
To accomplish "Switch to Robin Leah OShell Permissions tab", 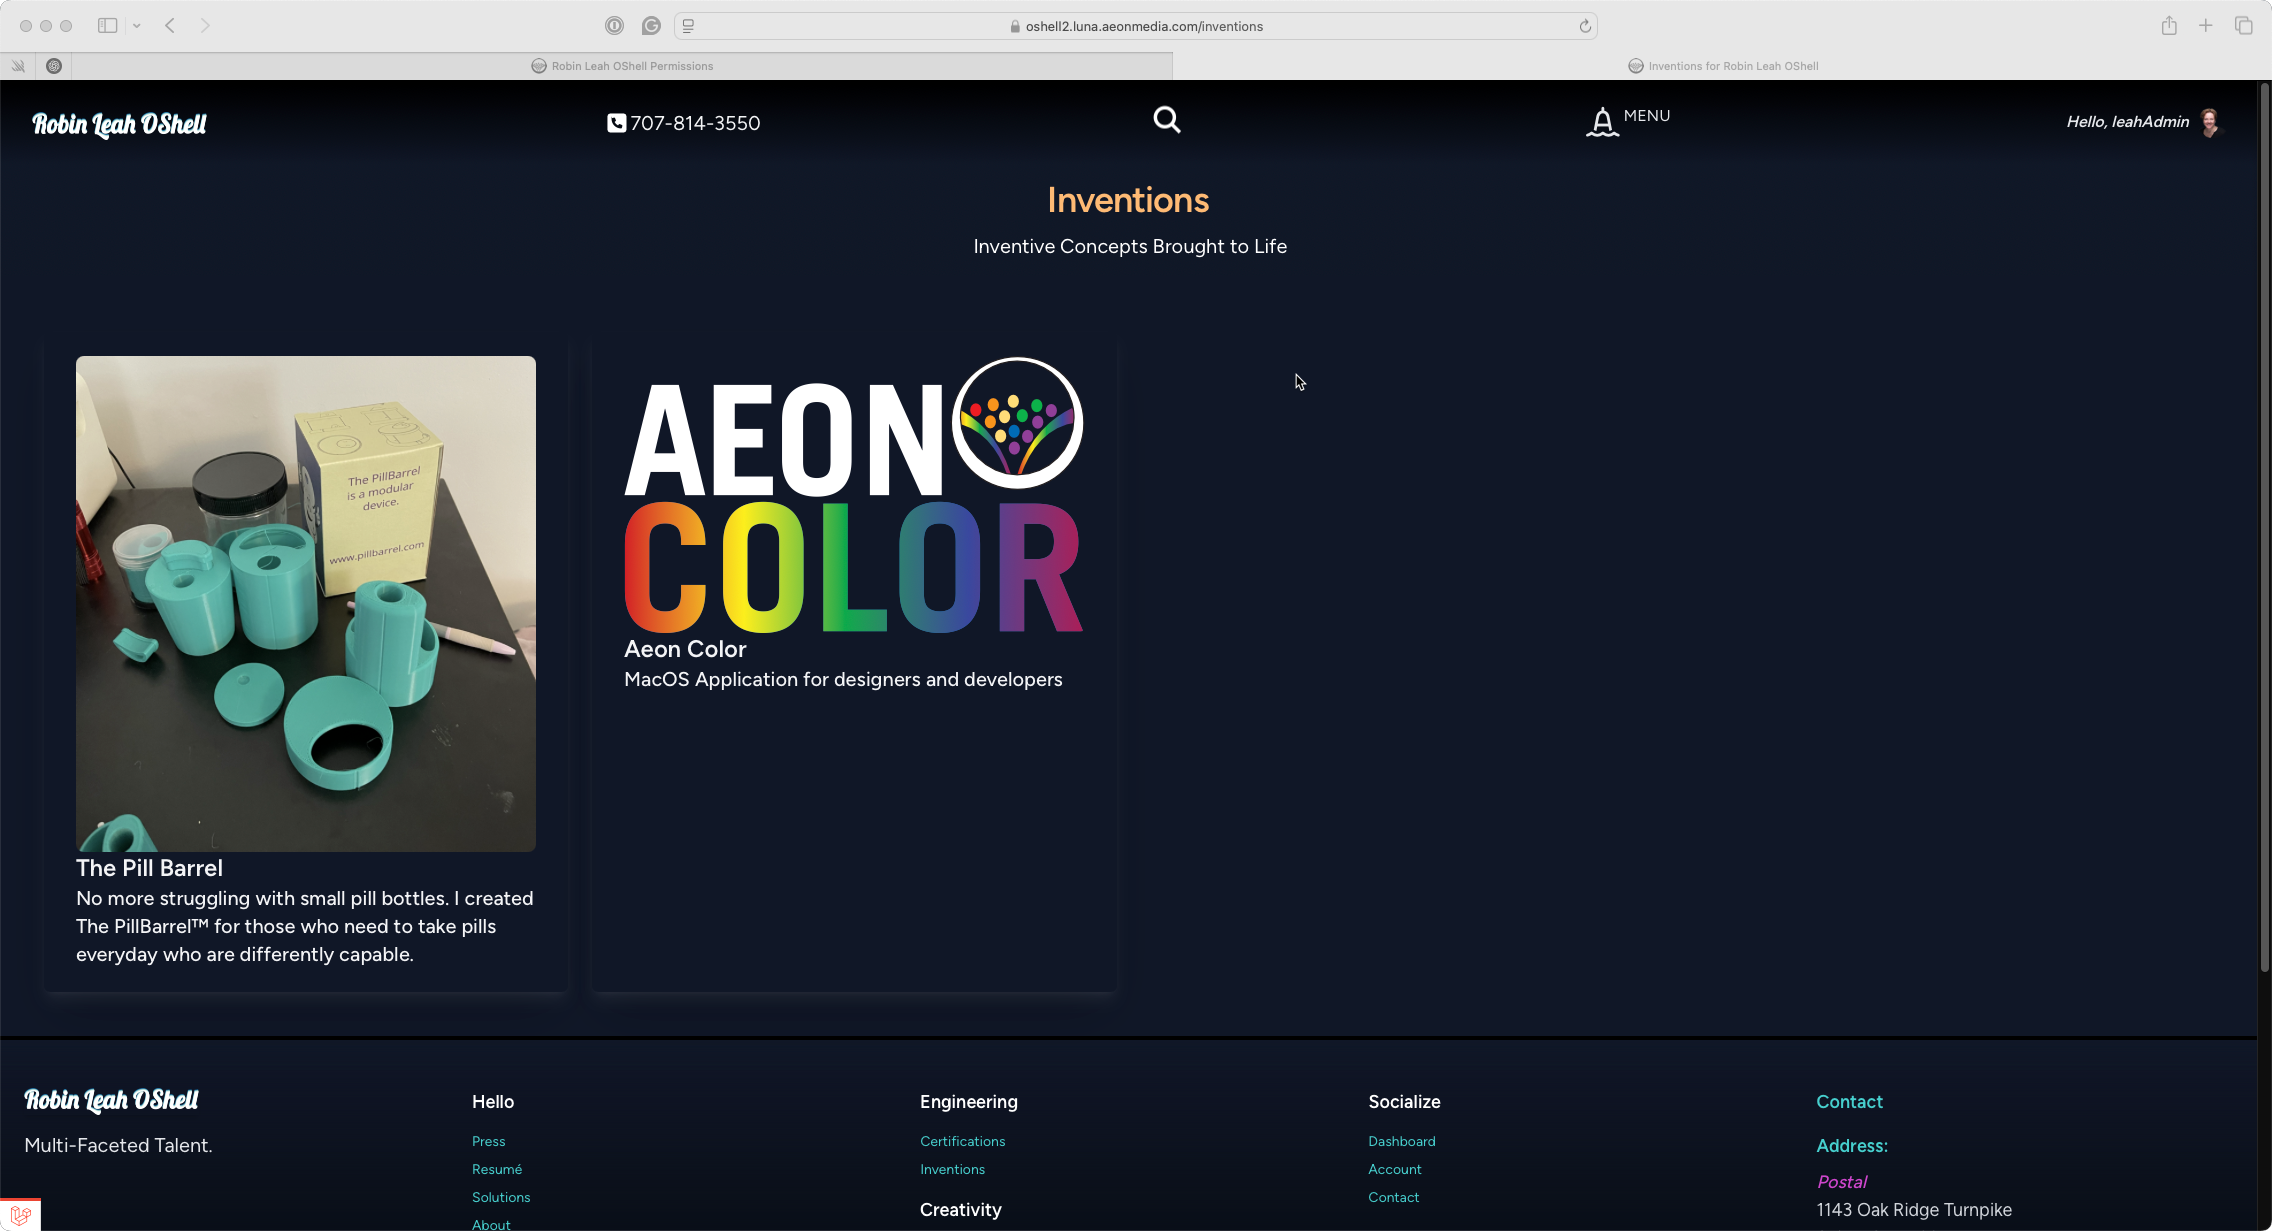I will coord(622,66).
